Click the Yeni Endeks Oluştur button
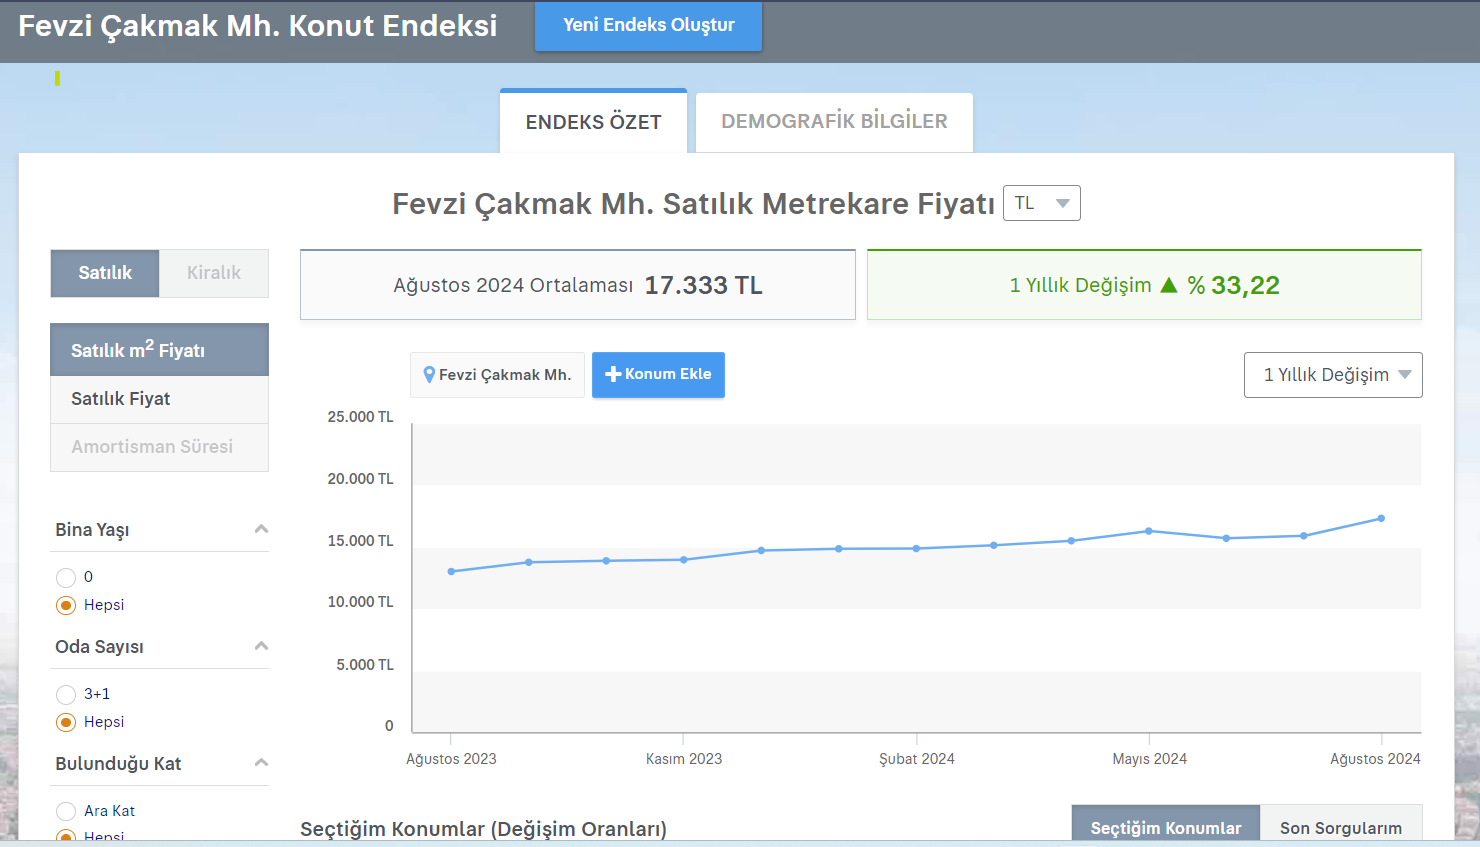The width and height of the screenshot is (1480, 847). click(648, 25)
